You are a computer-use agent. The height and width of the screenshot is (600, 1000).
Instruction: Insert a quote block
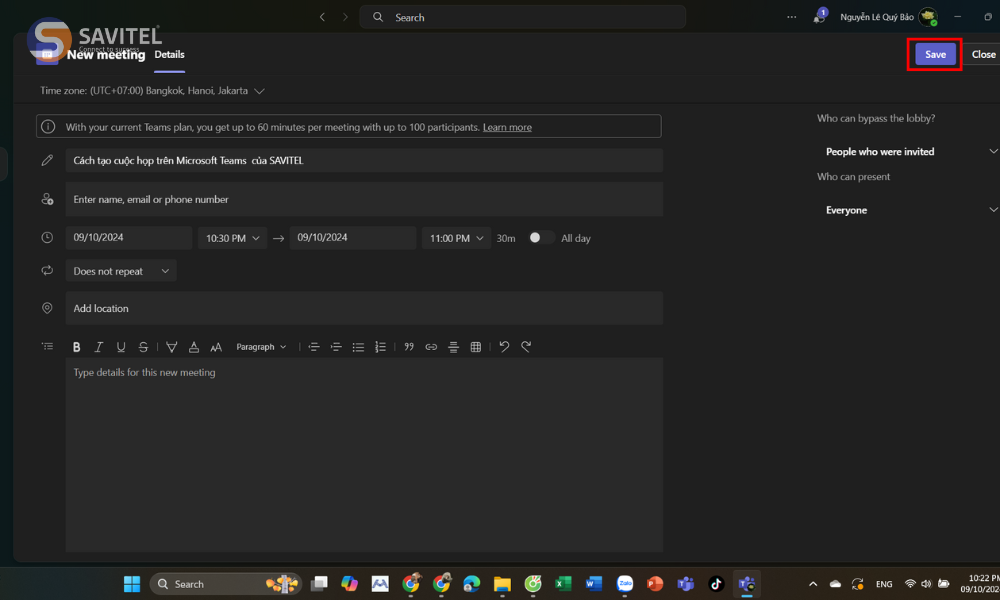[x=409, y=347]
